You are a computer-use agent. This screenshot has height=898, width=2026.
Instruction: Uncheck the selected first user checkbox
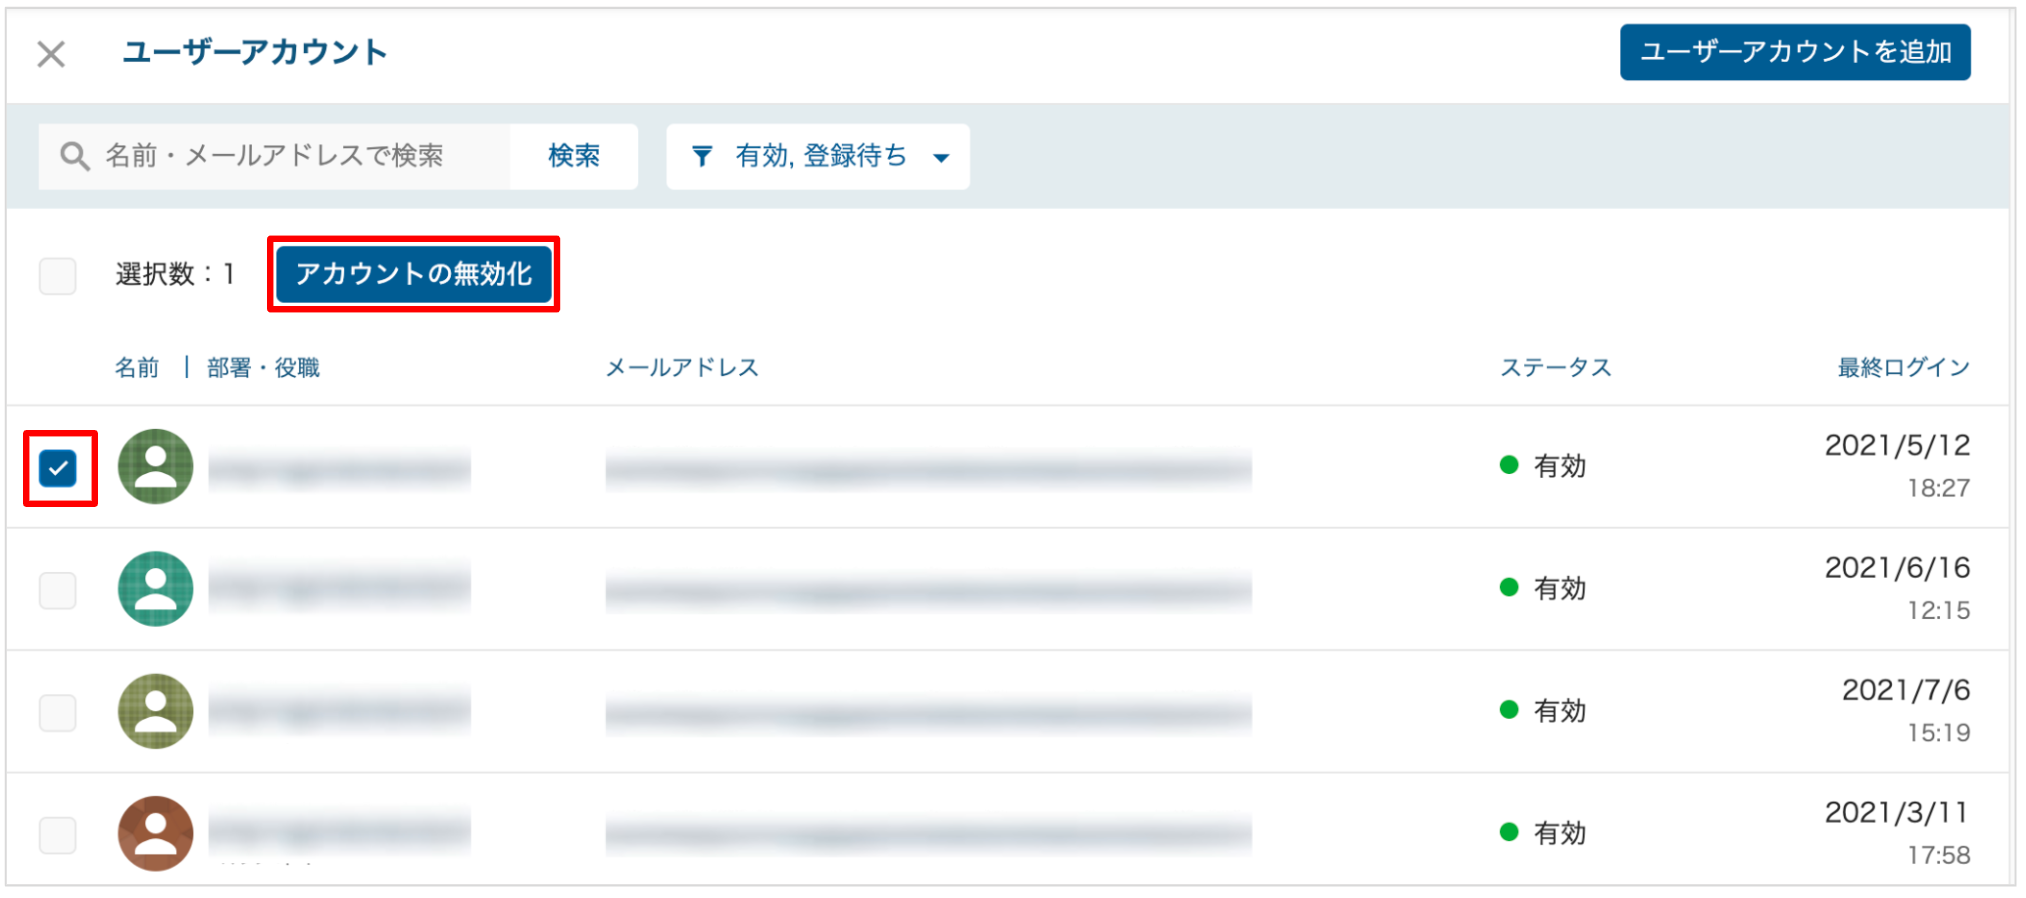tap(58, 468)
